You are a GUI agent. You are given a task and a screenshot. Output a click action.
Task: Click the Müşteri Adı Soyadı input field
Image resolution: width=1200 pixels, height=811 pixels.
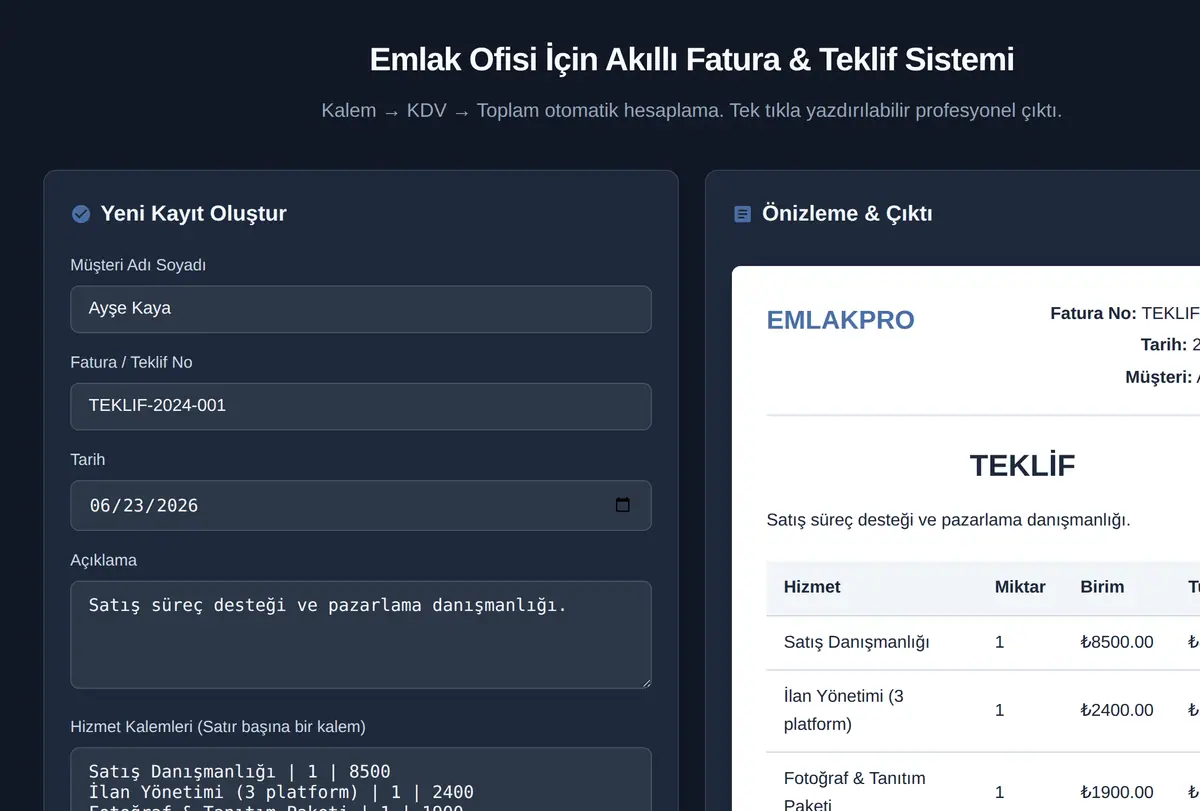[x=361, y=309]
